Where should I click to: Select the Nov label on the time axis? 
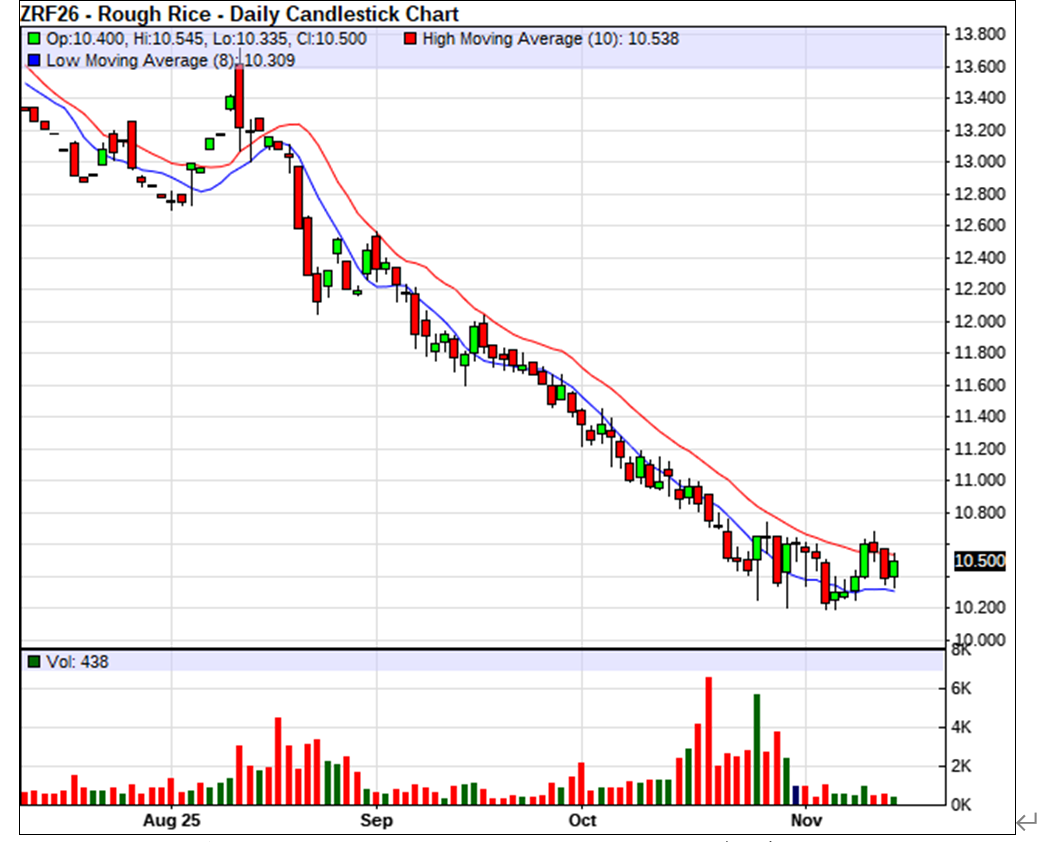point(806,822)
